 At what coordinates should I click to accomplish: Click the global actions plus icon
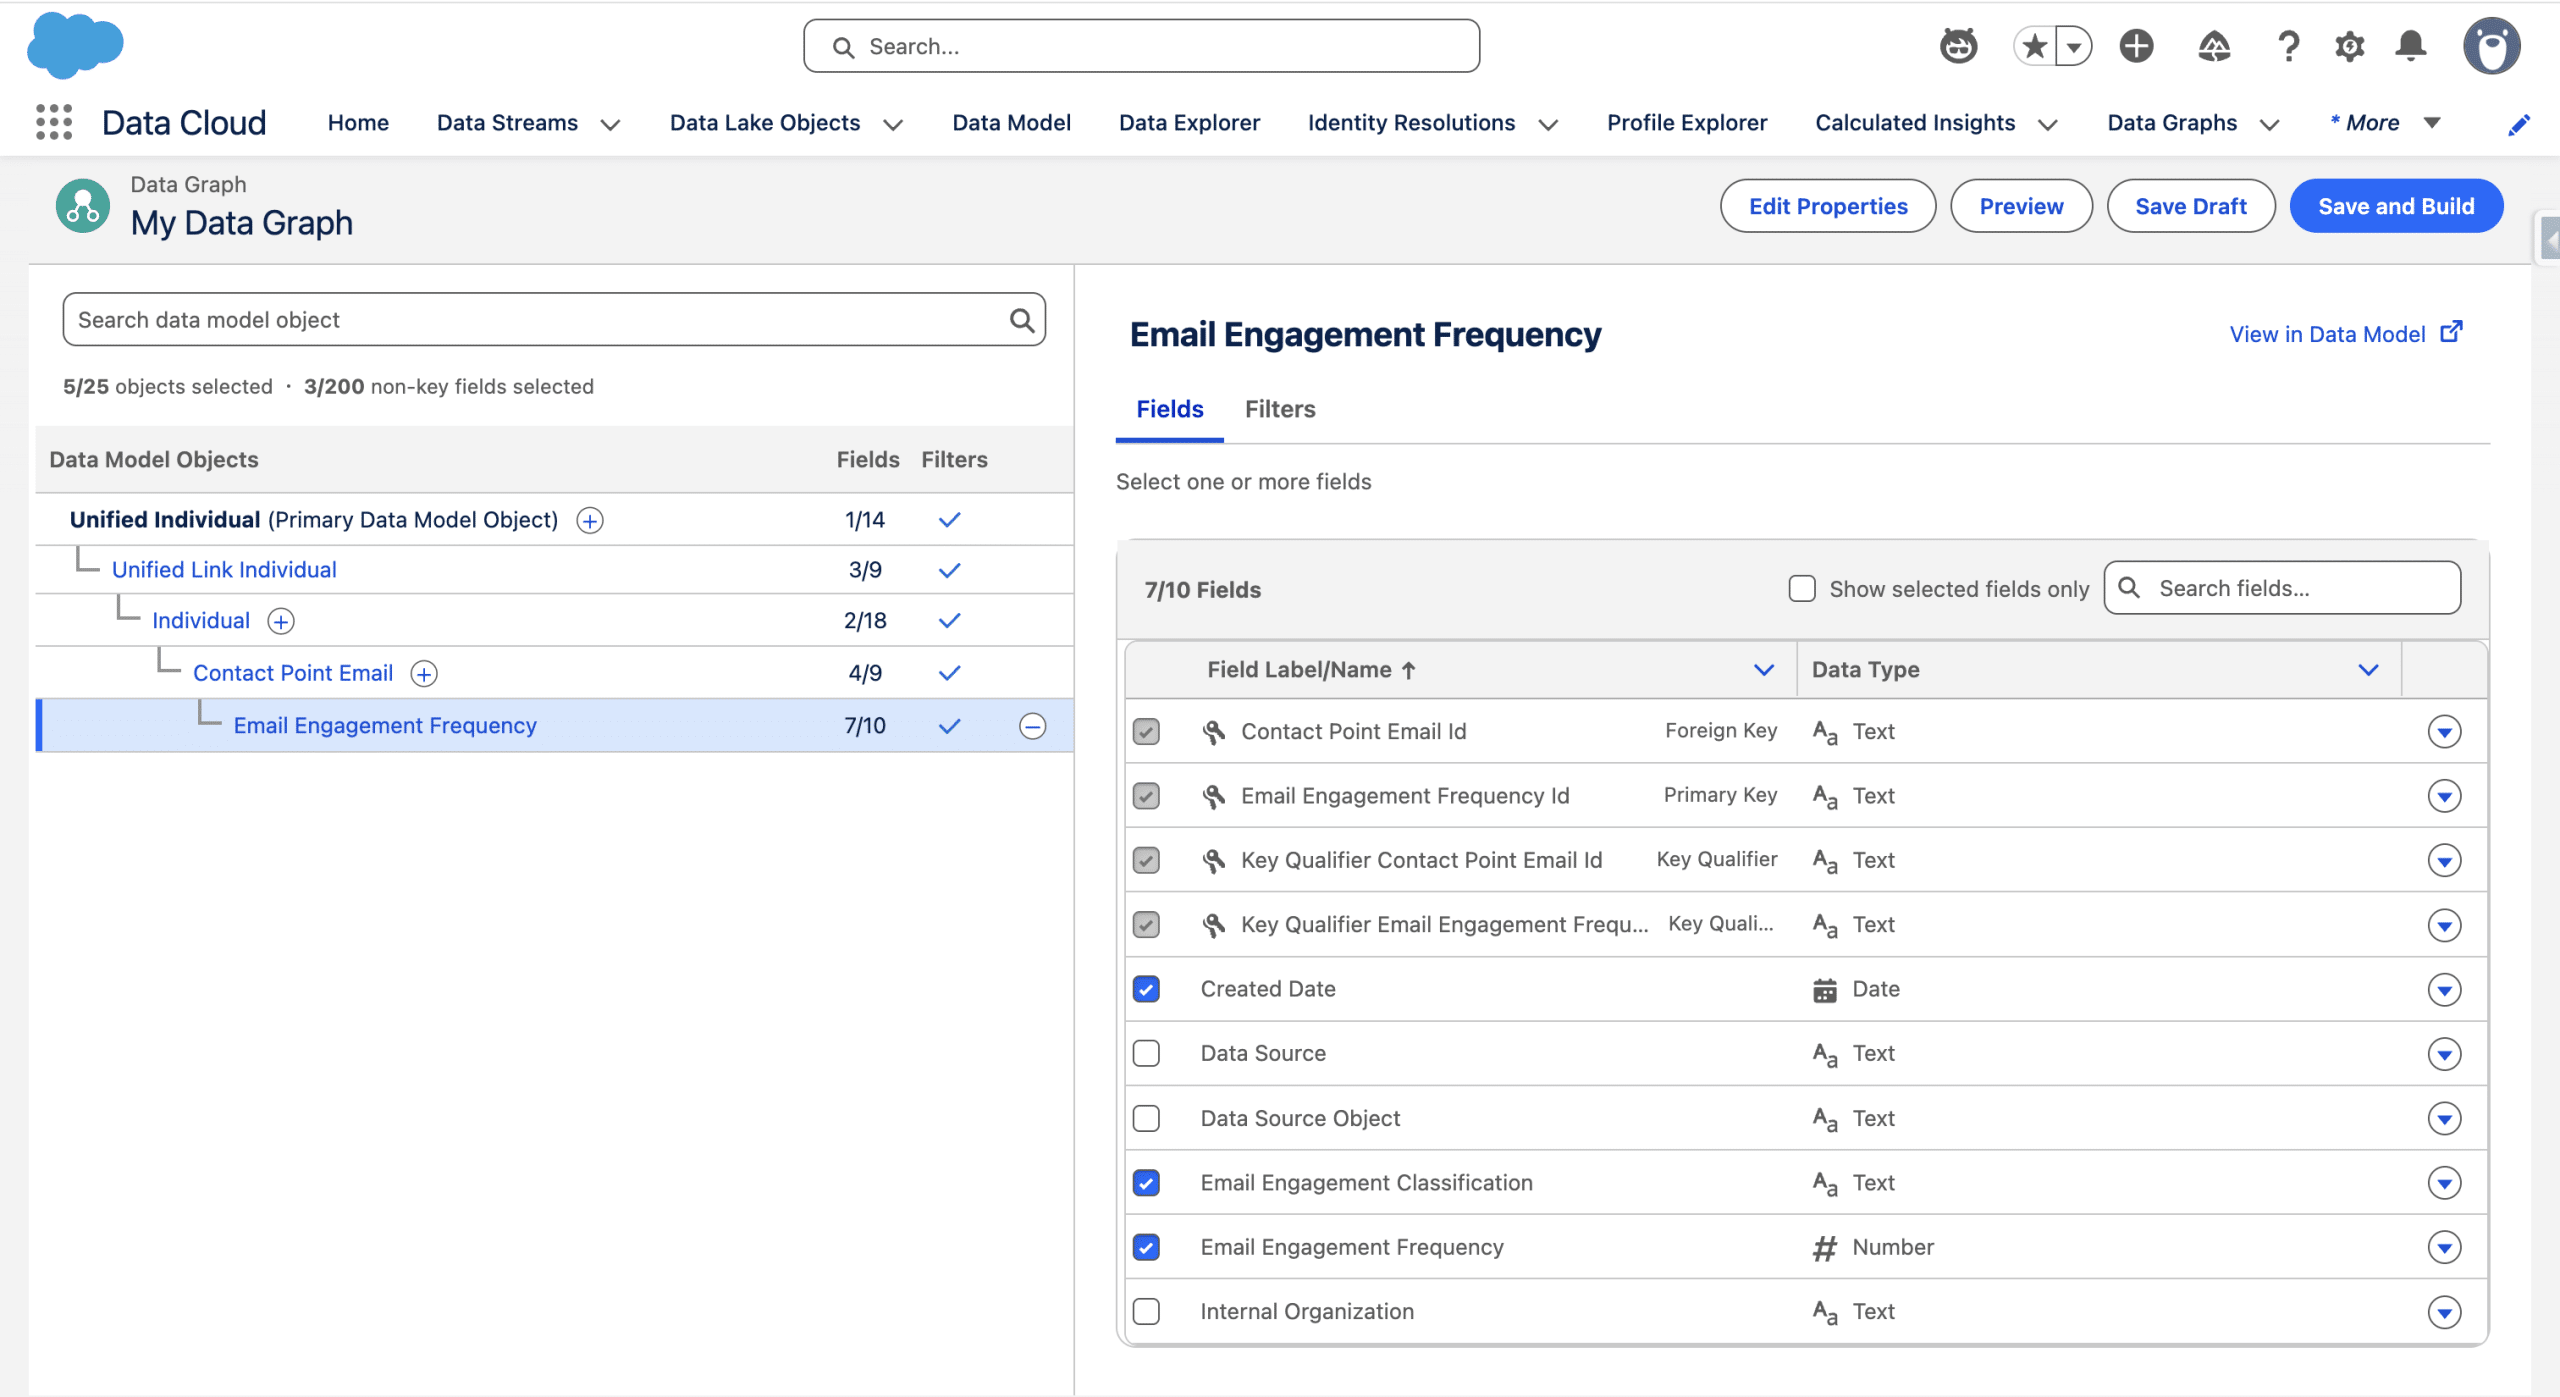(2136, 46)
